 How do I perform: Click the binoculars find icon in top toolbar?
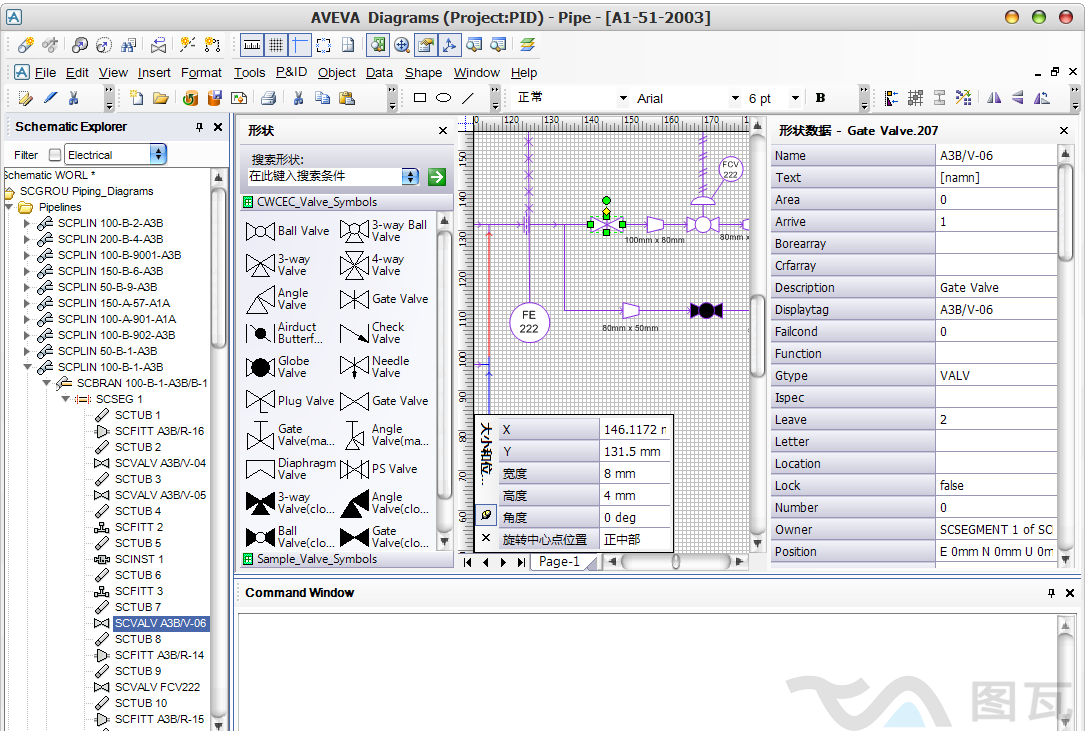click(128, 45)
